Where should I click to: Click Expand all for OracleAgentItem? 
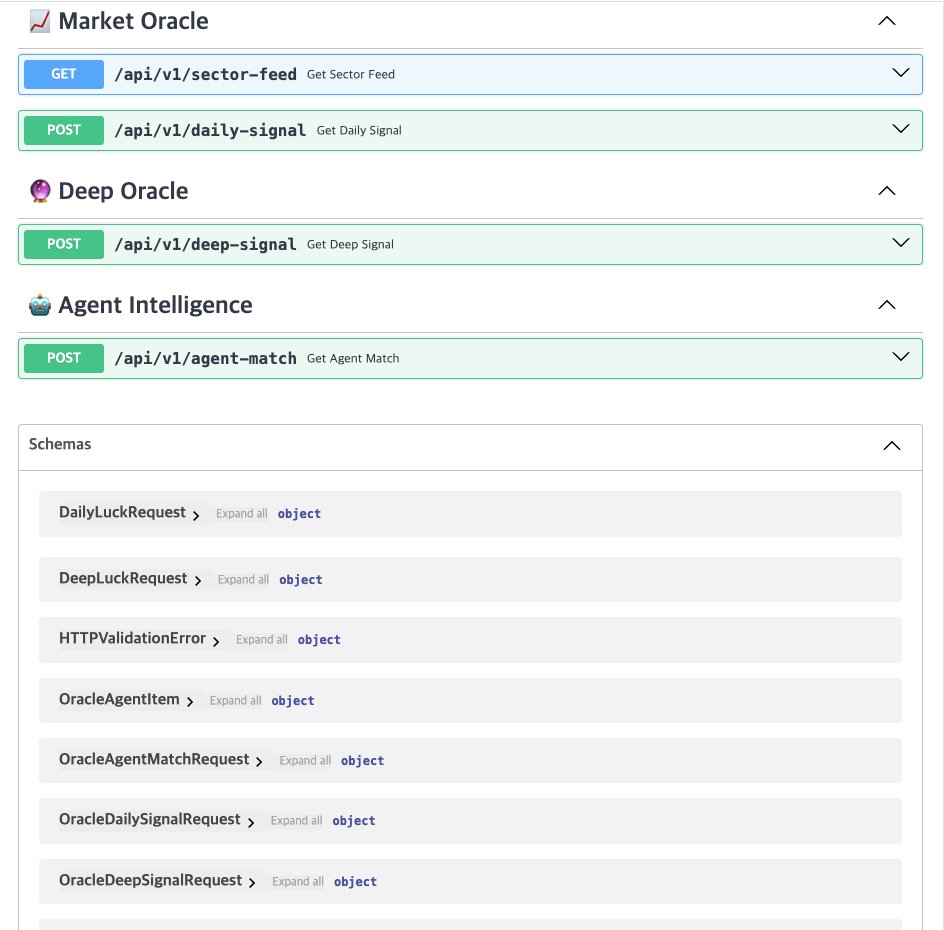click(235, 700)
